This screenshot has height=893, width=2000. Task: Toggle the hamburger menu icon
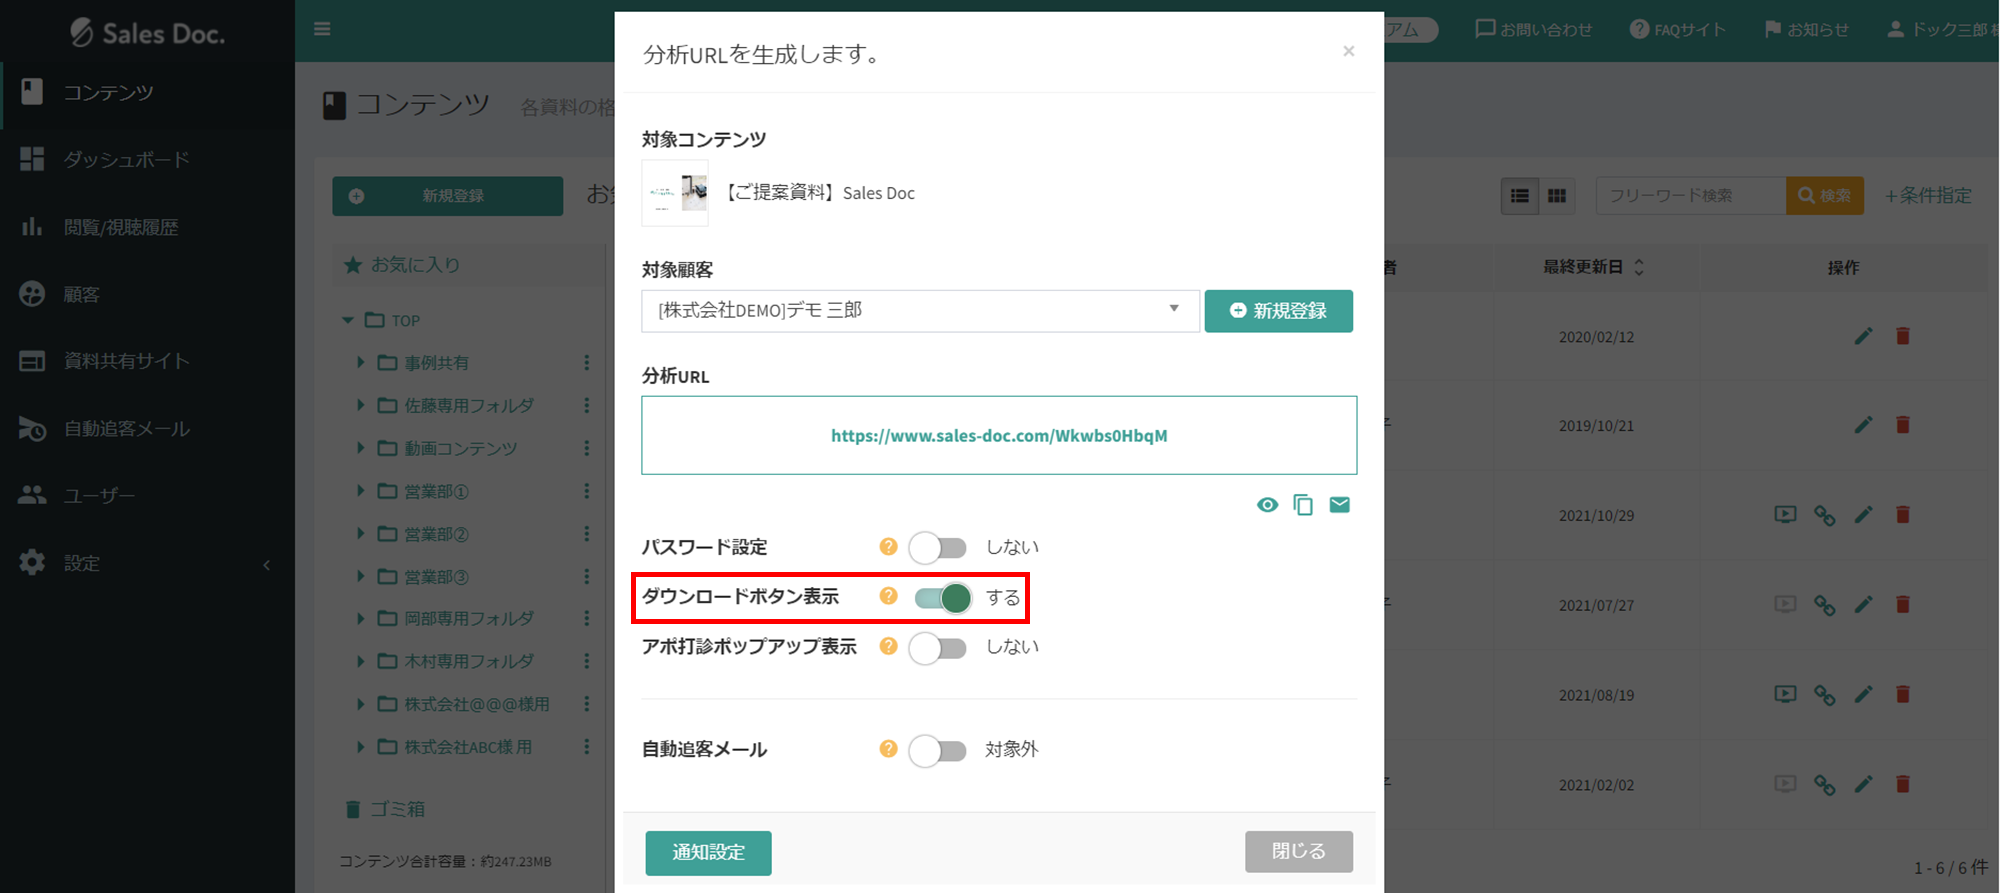[x=322, y=29]
